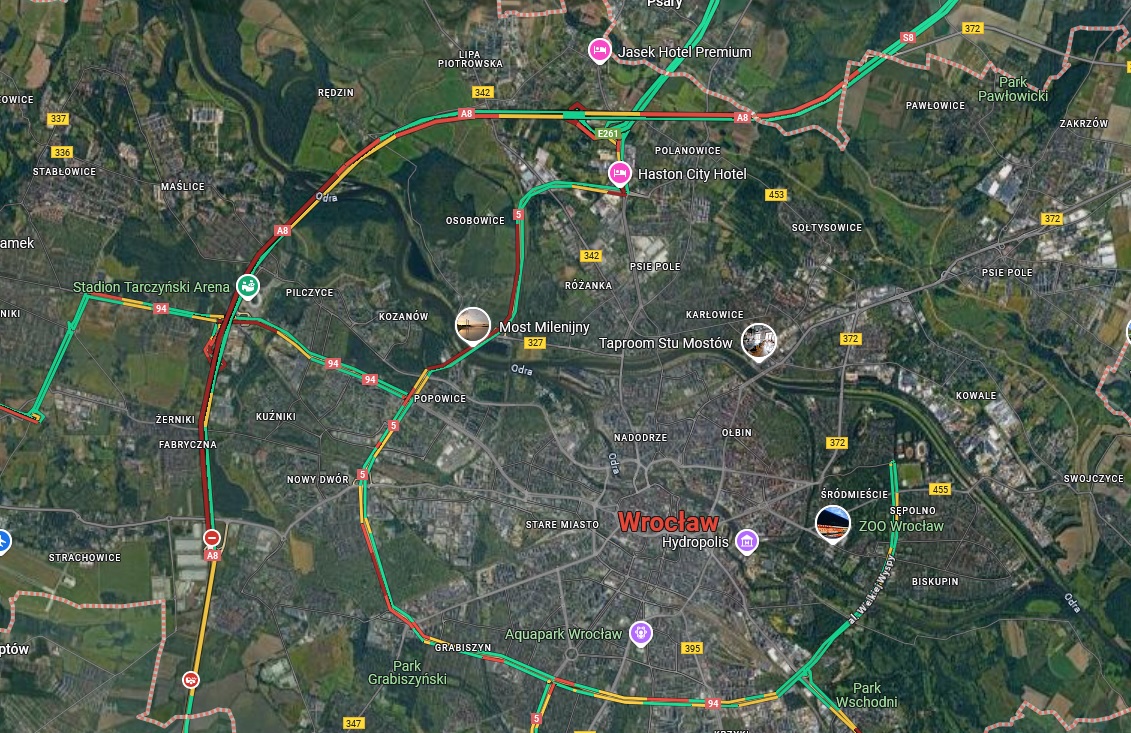Viewport: 1131px width, 733px height.
Task: Select the Park Grabiszyński label
Action: pyautogui.click(x=408, y=672)
